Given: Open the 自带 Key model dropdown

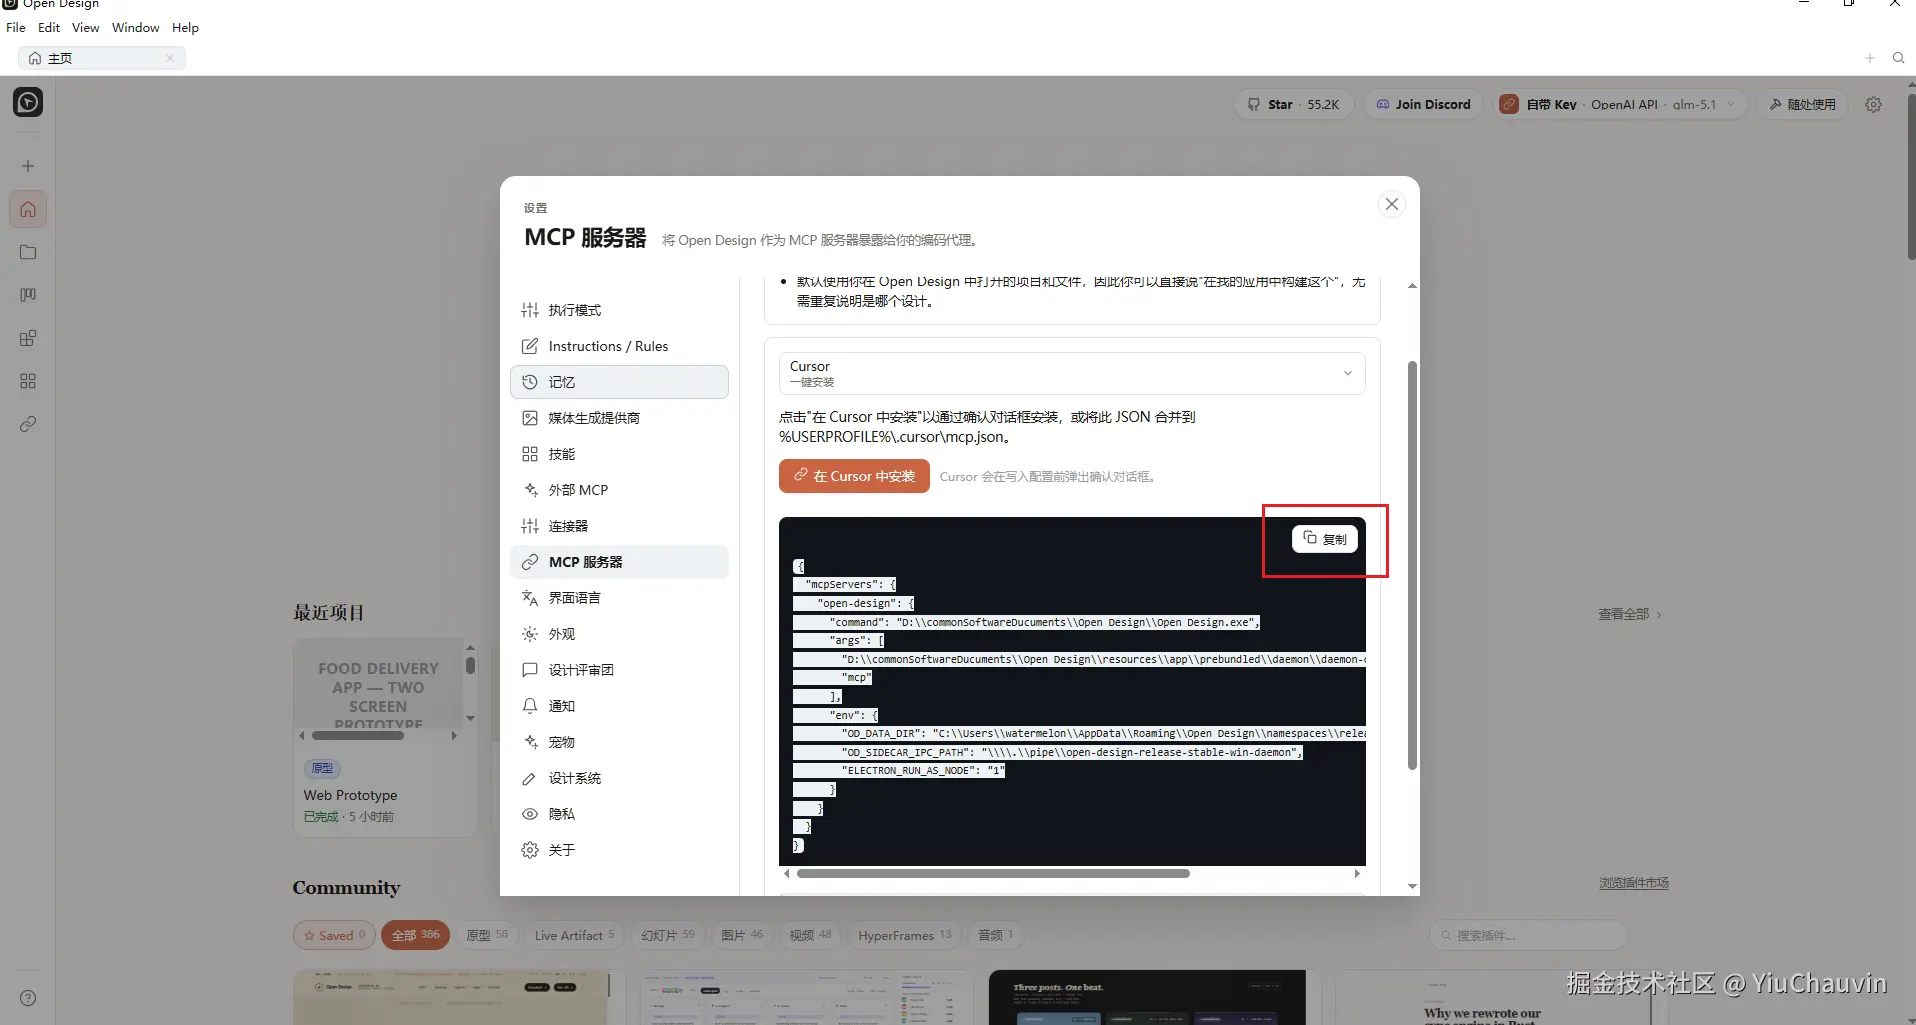Looking at the screenshot, I should (x=1619, y=104).
